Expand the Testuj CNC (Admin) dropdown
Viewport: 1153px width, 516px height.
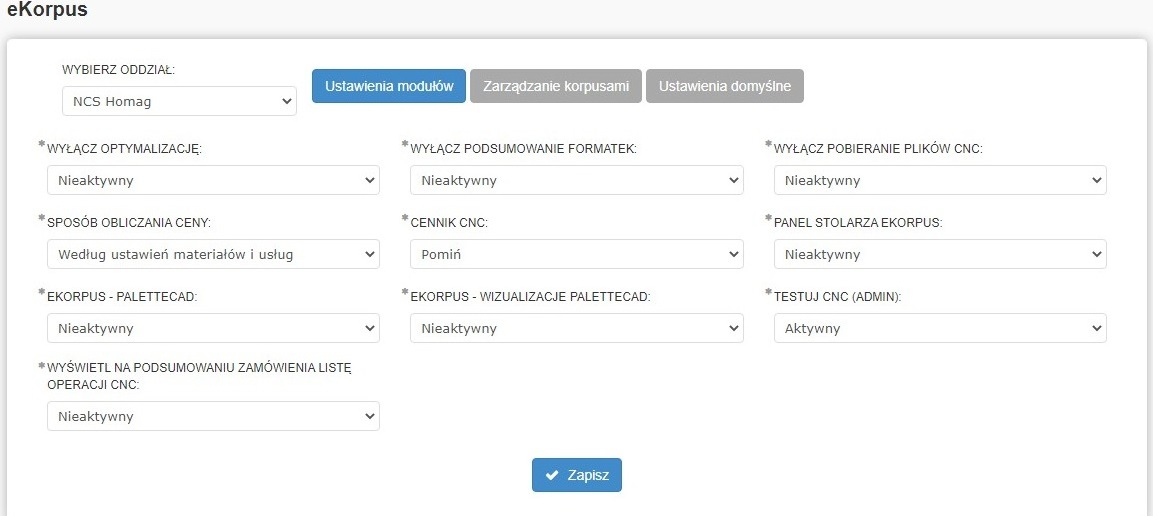(x=940, y=329)
